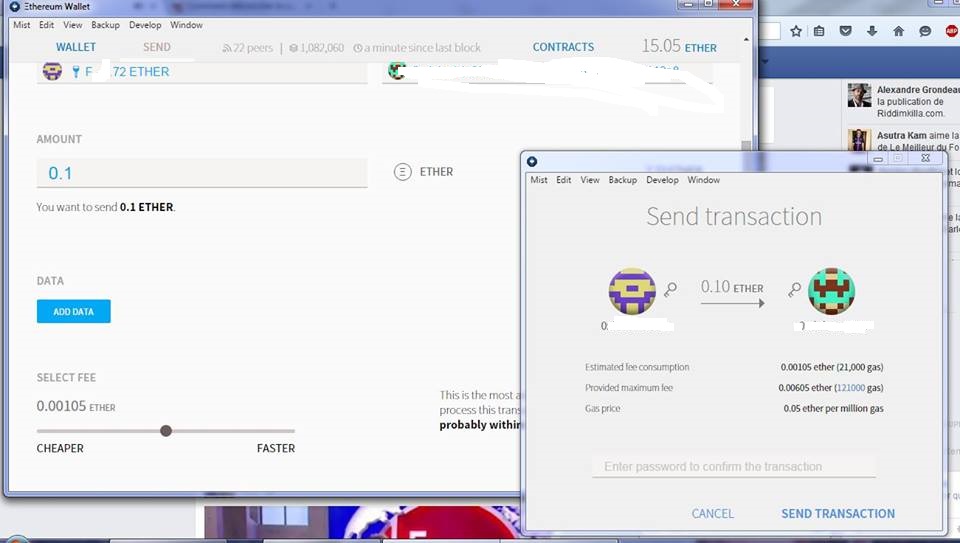Click CANCEL in Send transaction dialog
The width and height of the screenshot is (960, 543).
pos(712,514)
